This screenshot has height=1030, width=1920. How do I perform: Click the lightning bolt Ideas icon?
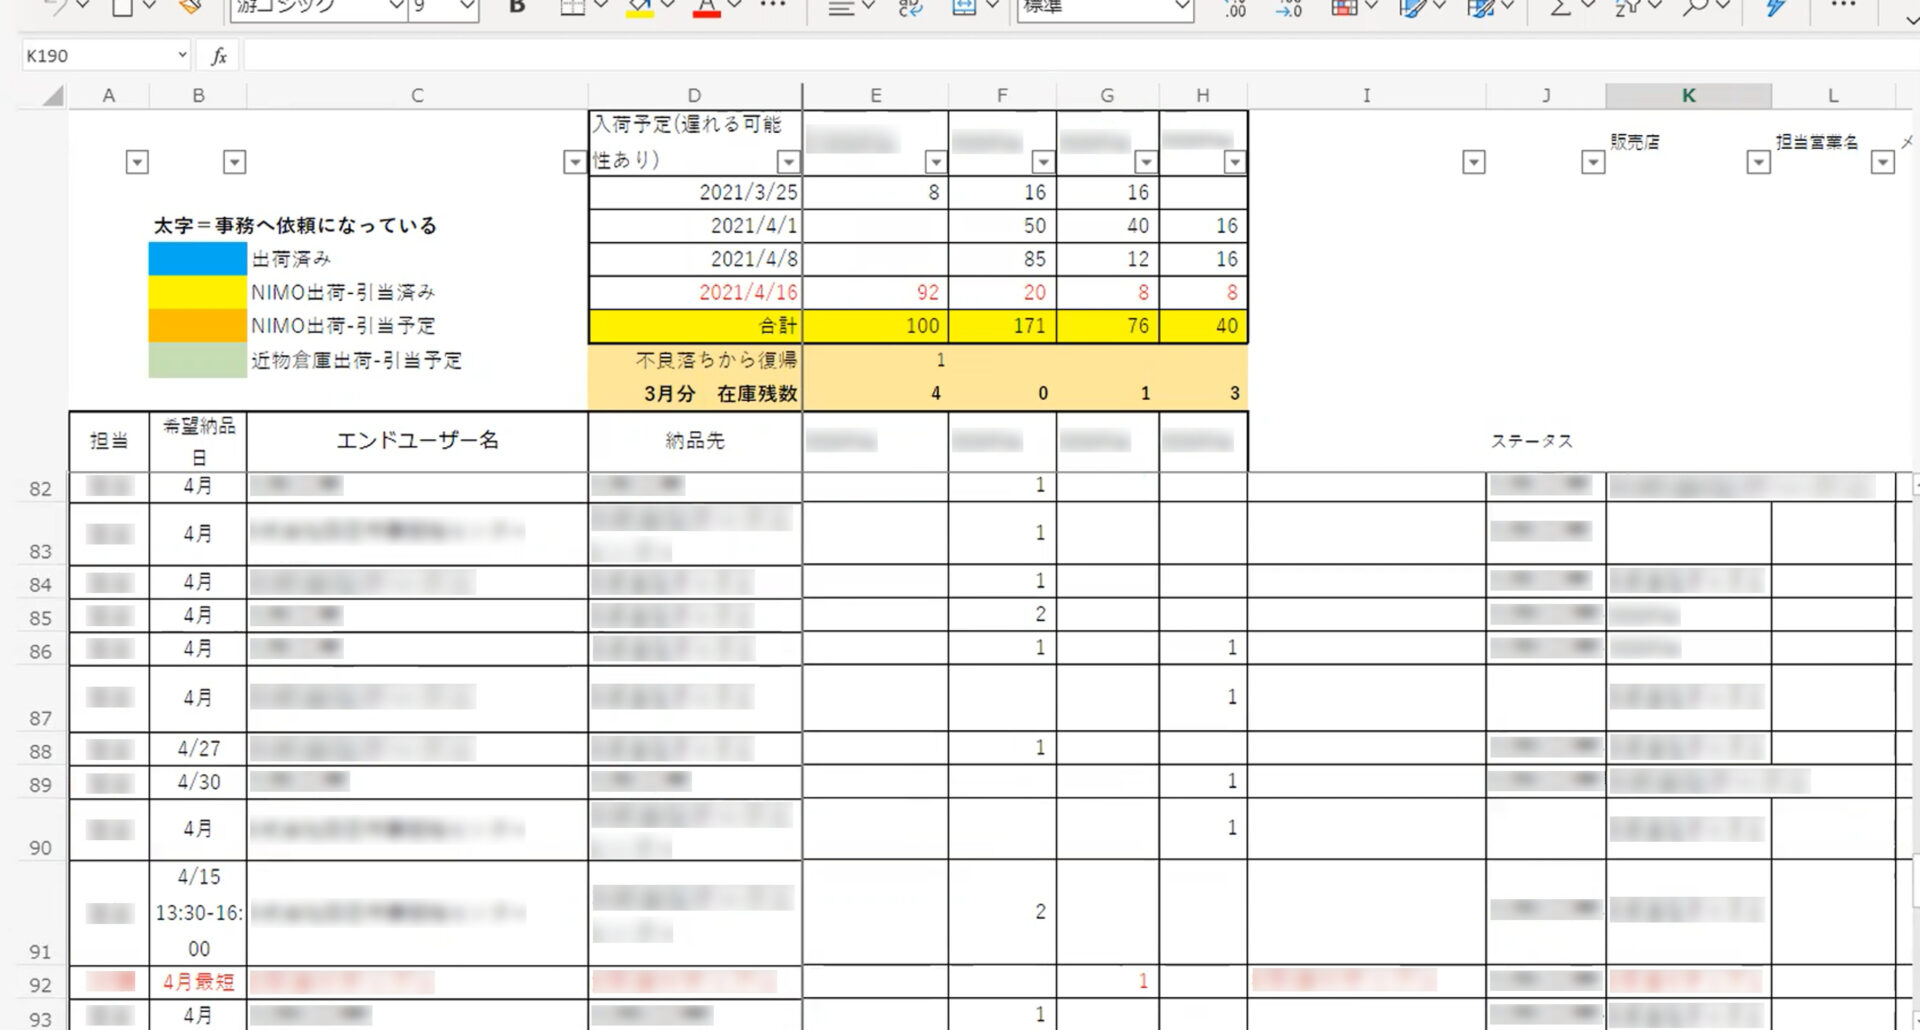point(1776,7)
